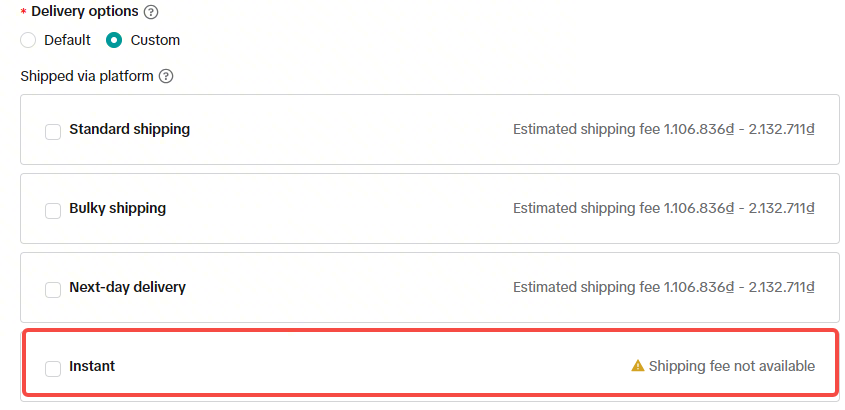Click the Standard shipping label text

129,129
